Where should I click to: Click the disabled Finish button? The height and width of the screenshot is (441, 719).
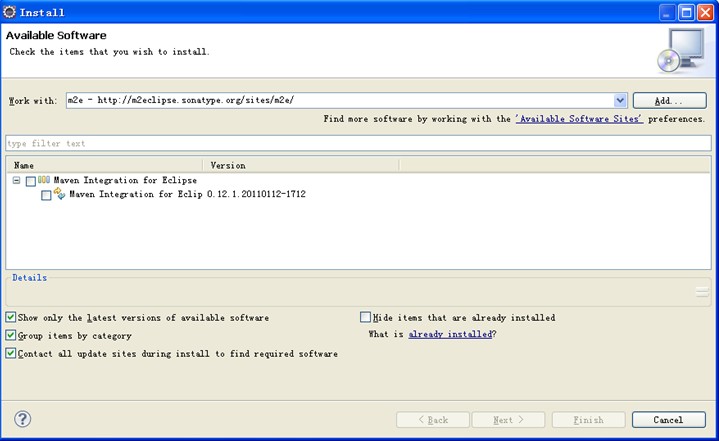point(589,419)
